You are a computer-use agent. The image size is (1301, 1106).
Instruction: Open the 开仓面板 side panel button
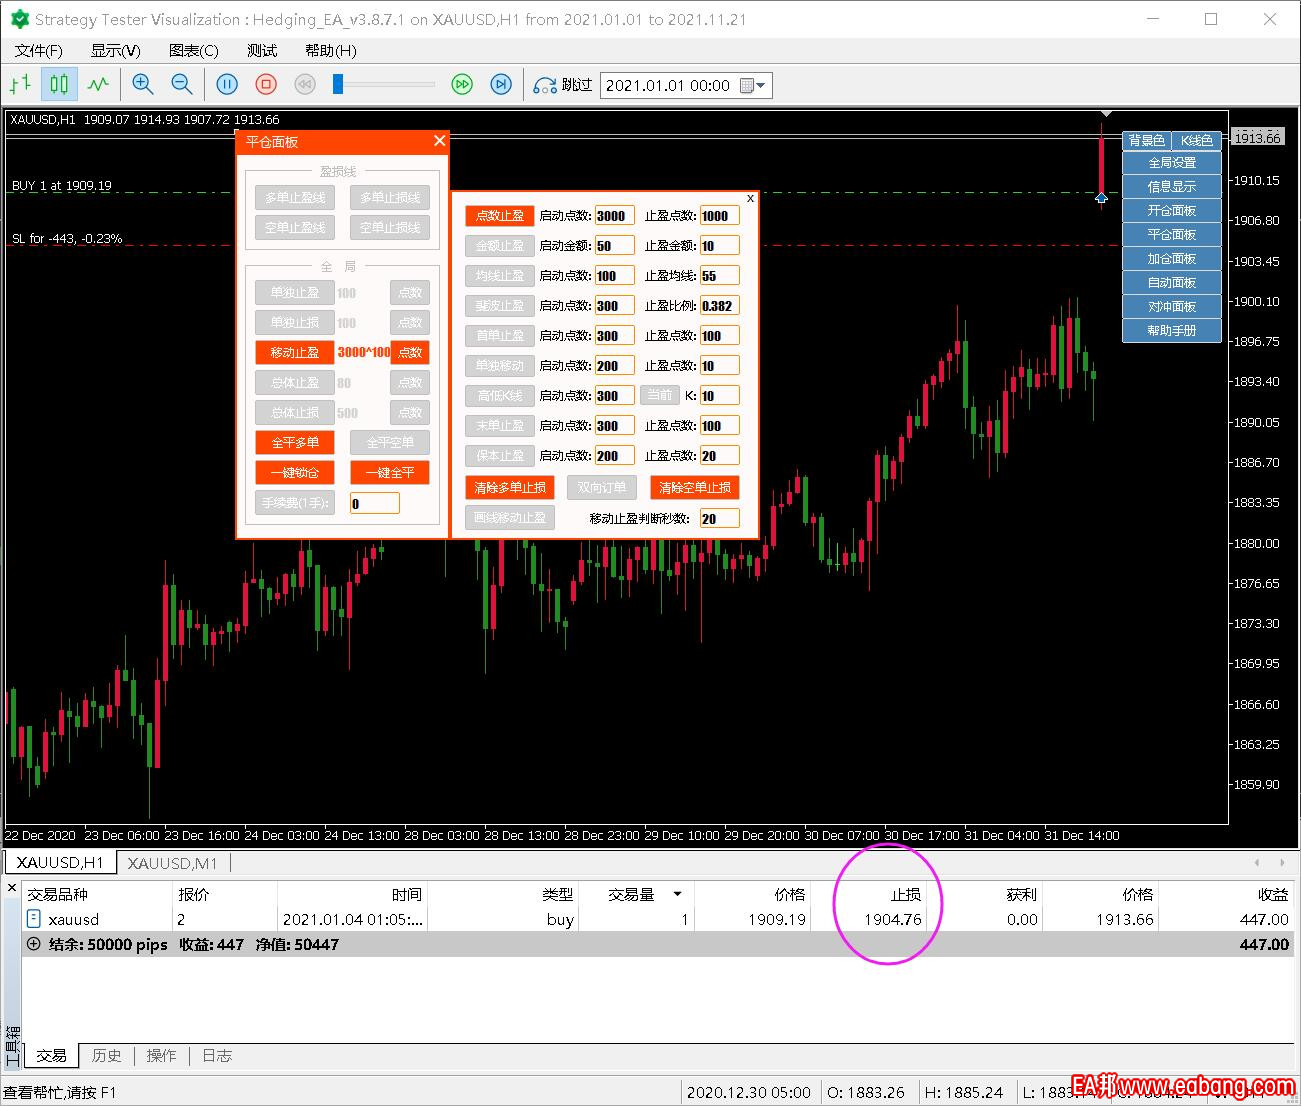pos(1171,210)
